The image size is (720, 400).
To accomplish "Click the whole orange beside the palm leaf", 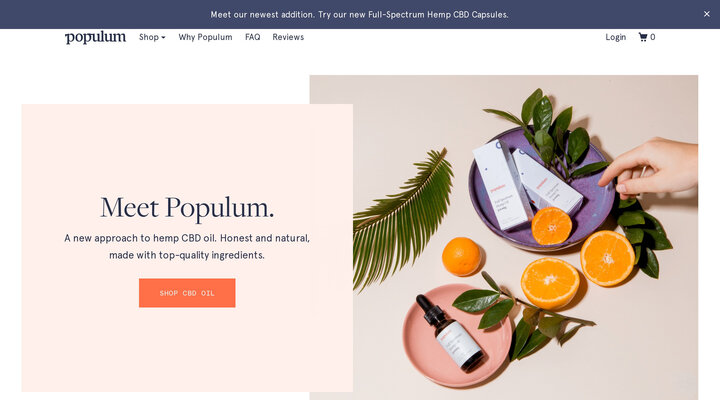I will [x=461, y=256].
